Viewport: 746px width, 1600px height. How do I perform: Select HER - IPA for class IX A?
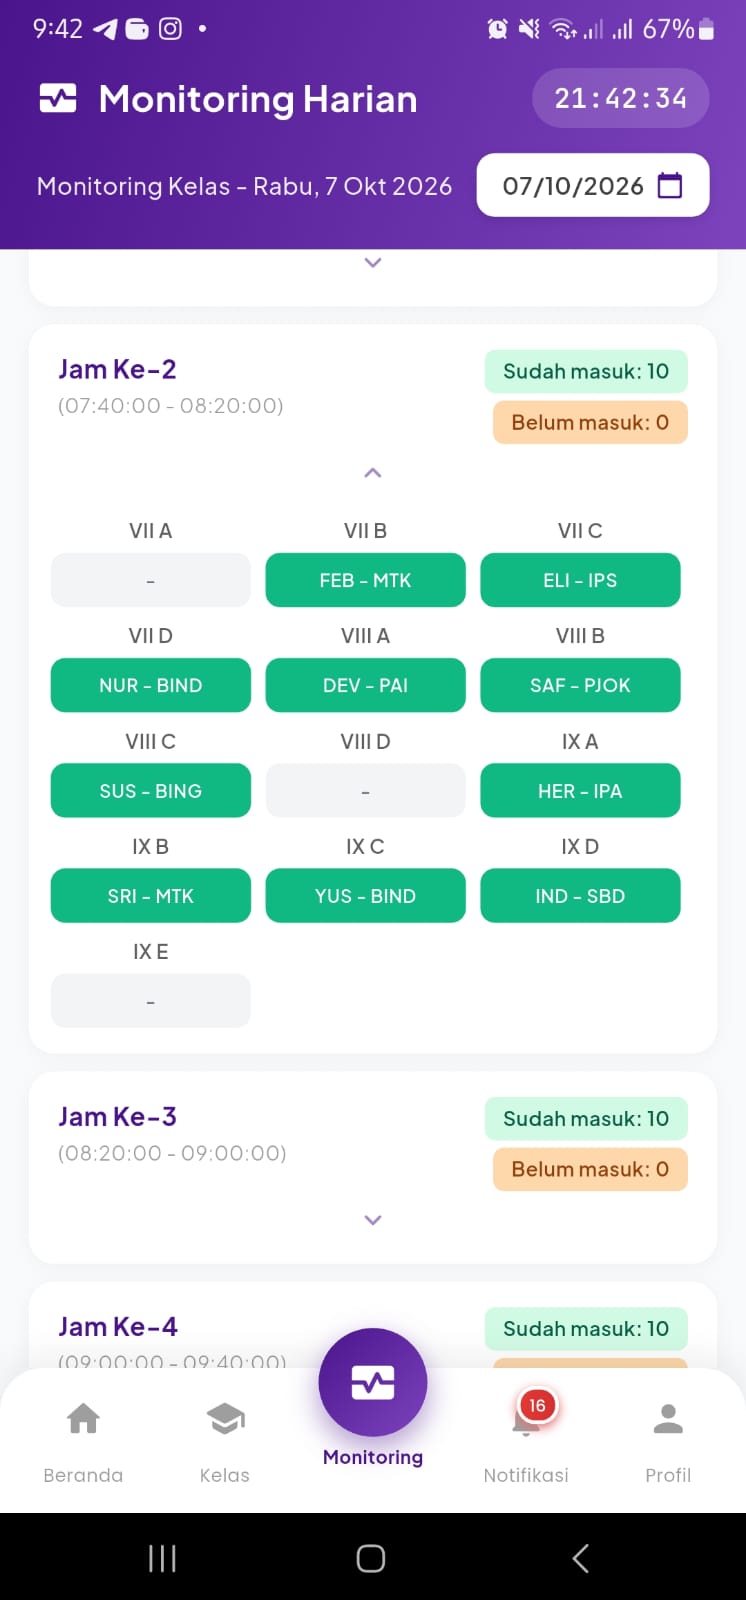pyautogui.click(x=580, y=790)
